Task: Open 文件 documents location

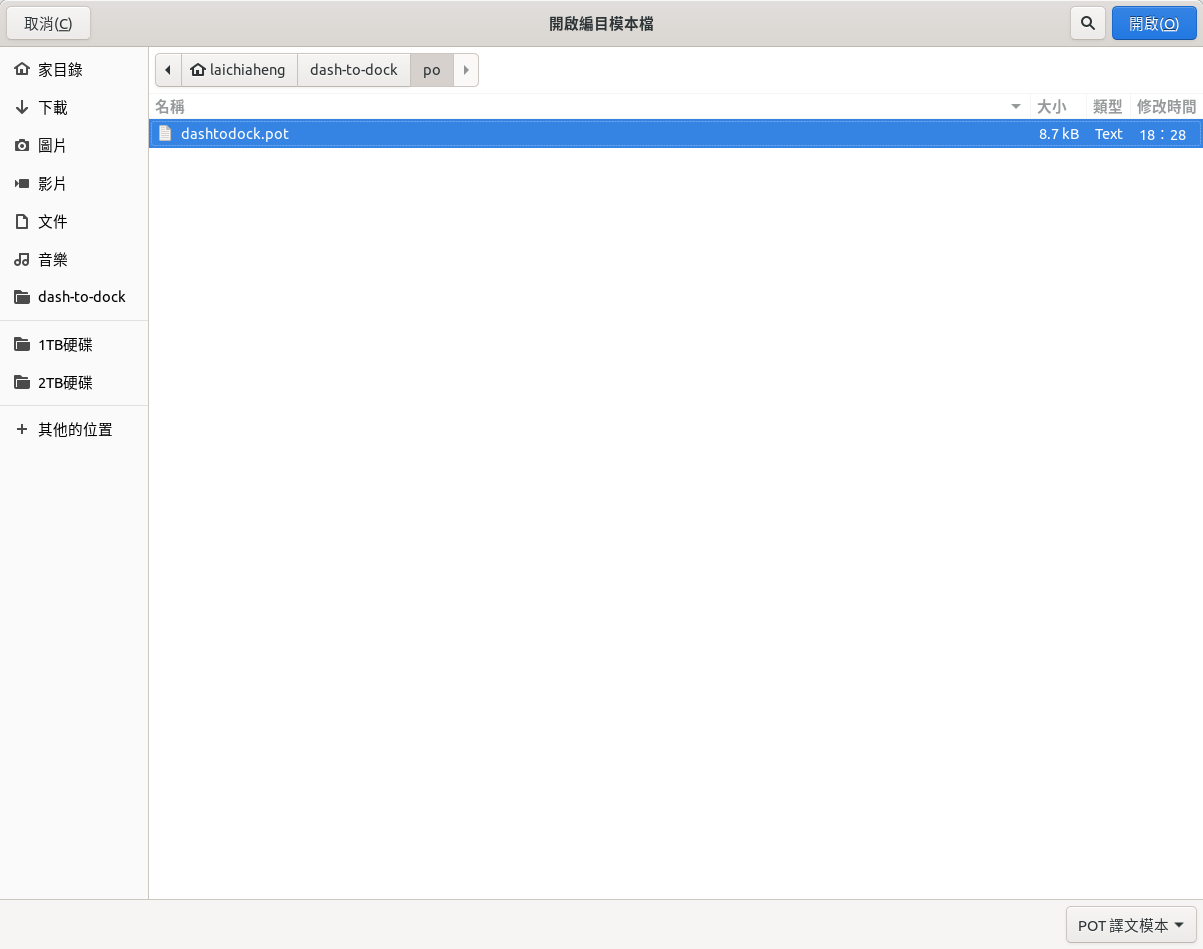Action: click(74, 222)
